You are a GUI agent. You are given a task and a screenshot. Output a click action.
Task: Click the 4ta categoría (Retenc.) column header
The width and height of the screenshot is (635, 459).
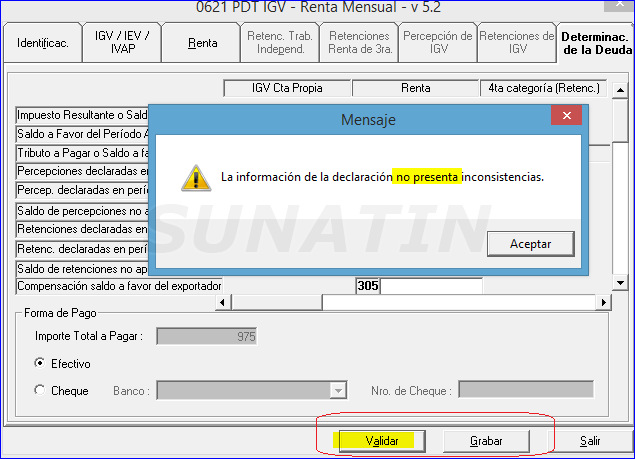point(543,88)
